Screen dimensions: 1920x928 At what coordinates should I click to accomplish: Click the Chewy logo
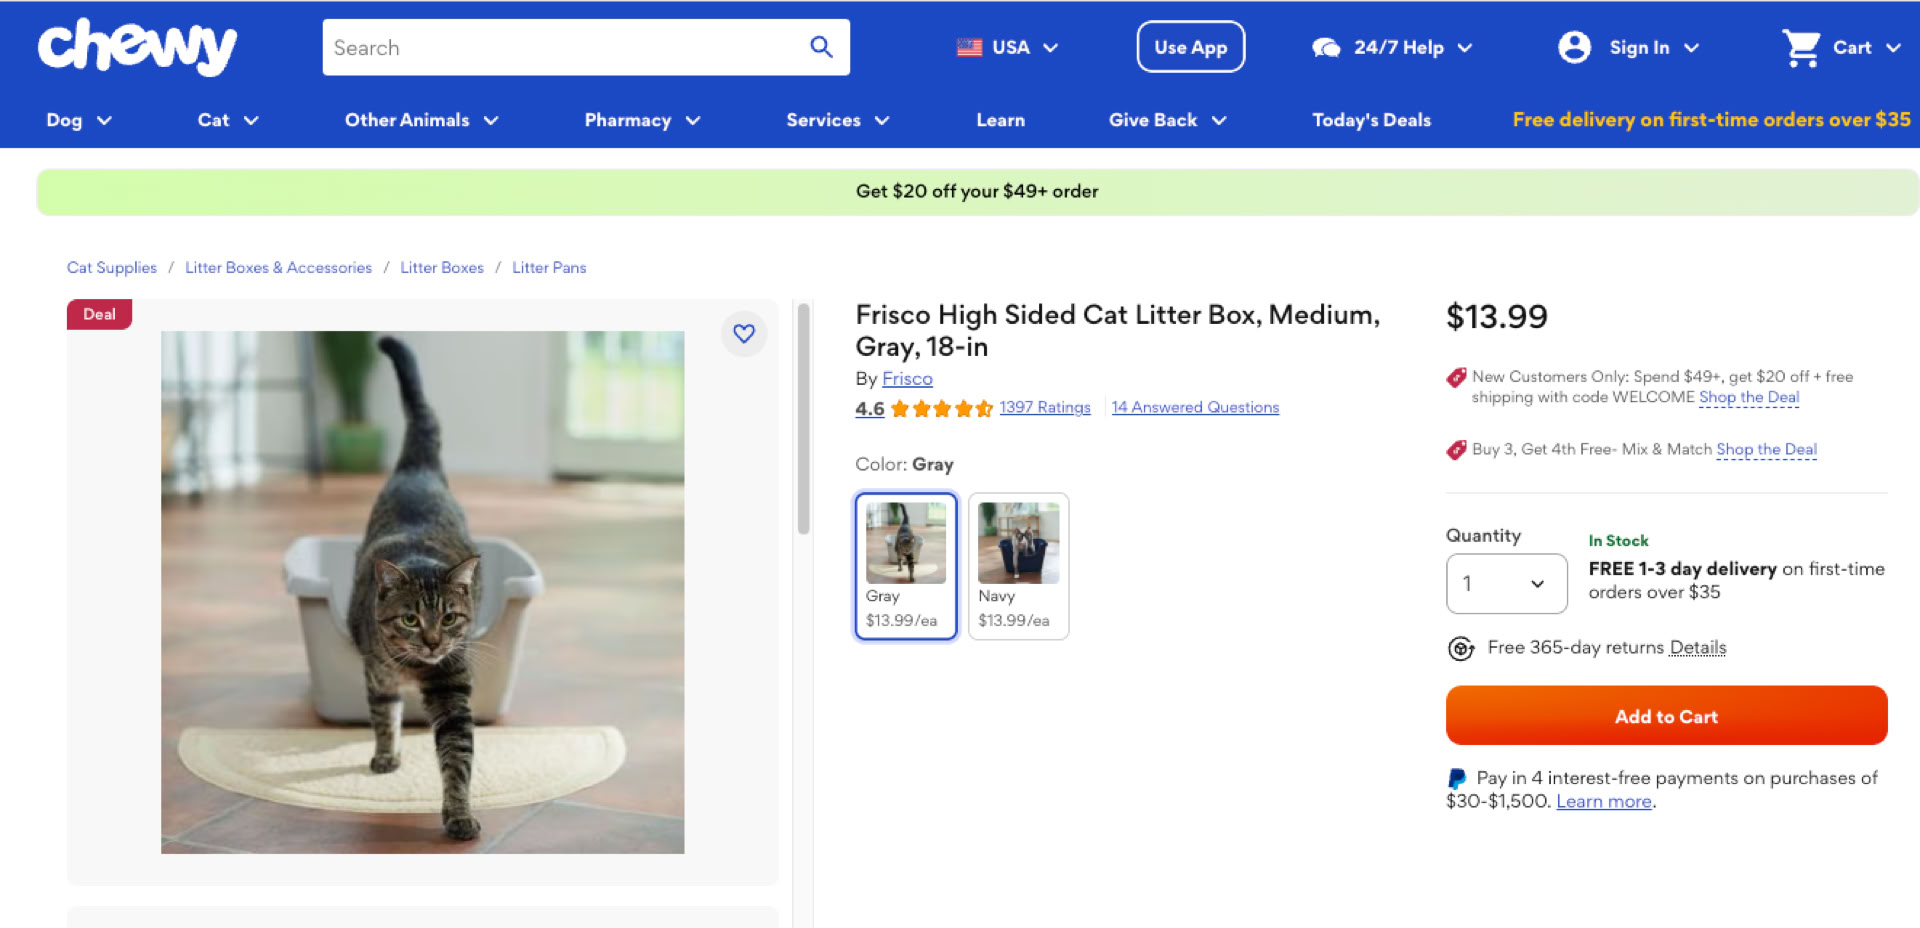pyautogui.click(x=137, y=46)
